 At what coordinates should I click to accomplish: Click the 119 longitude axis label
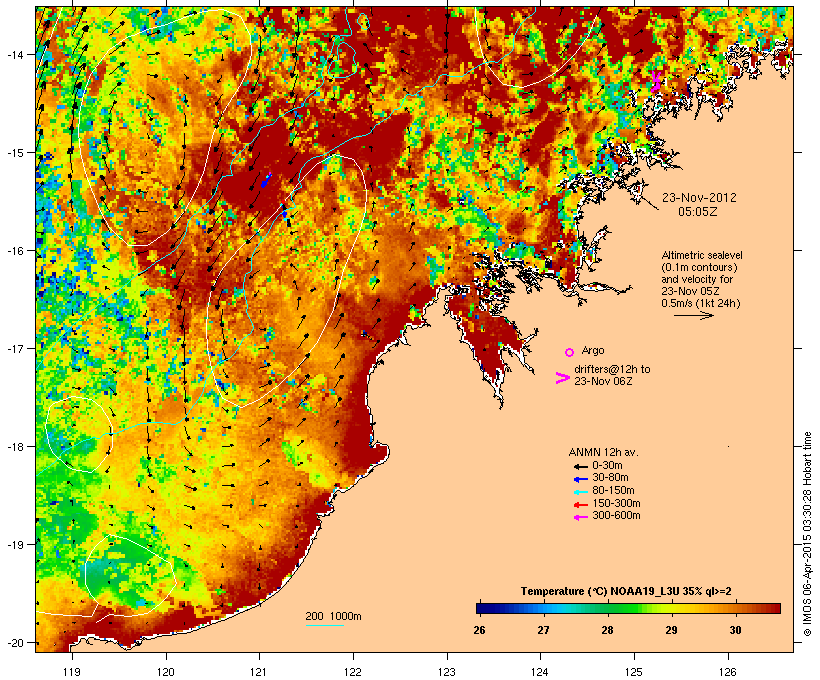tap(72, 672)
